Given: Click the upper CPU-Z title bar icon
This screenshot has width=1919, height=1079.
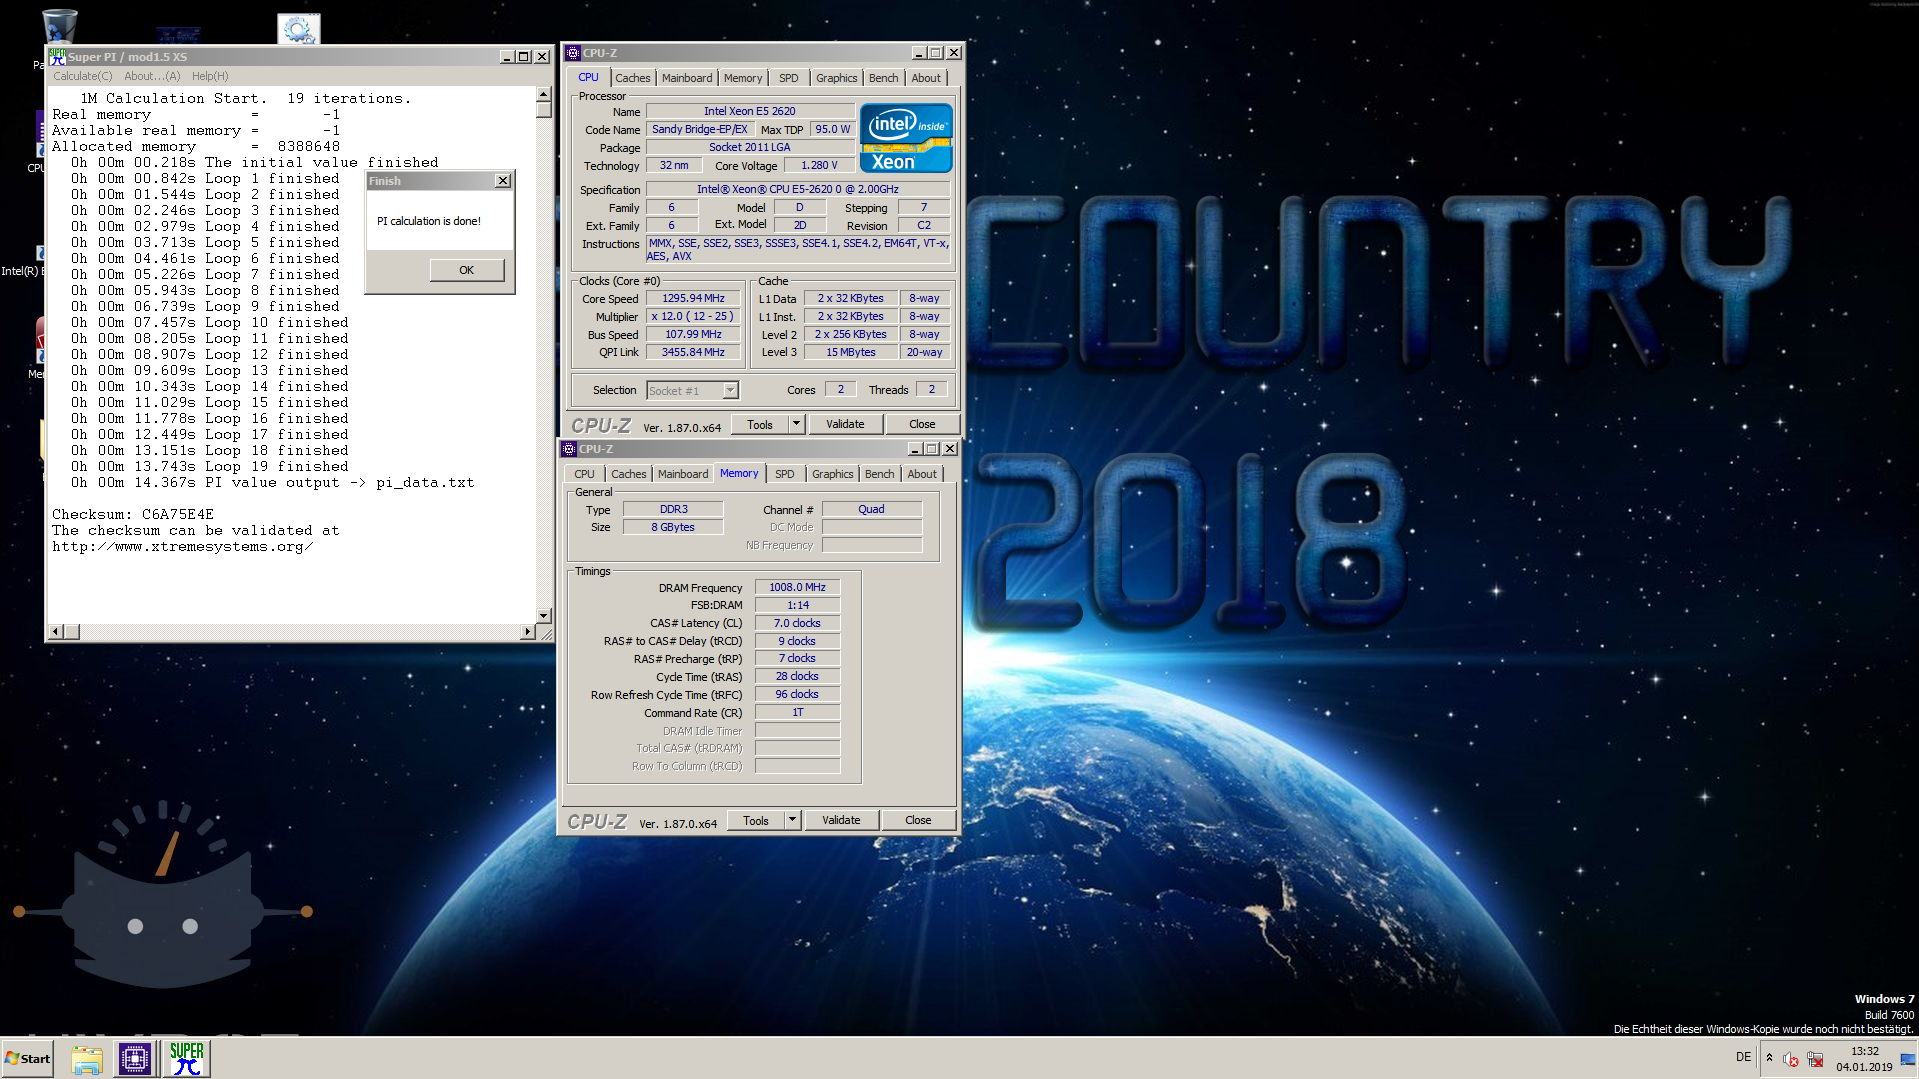Looking at the screenshot, I should [573, 53].
